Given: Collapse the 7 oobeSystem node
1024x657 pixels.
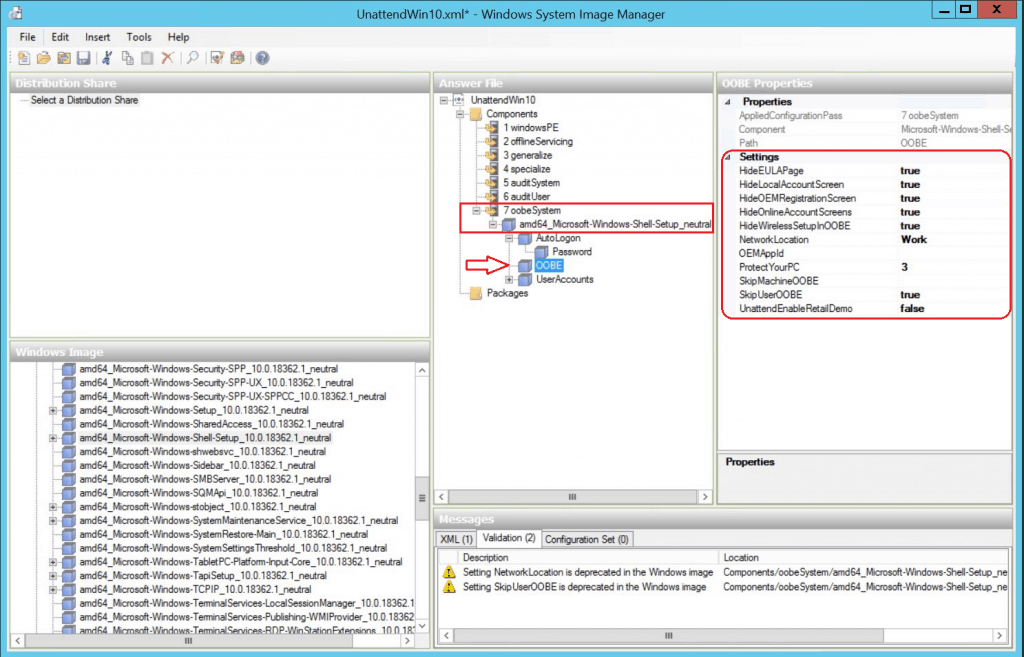Looking at the screenshot, I should tap(477, 210).
